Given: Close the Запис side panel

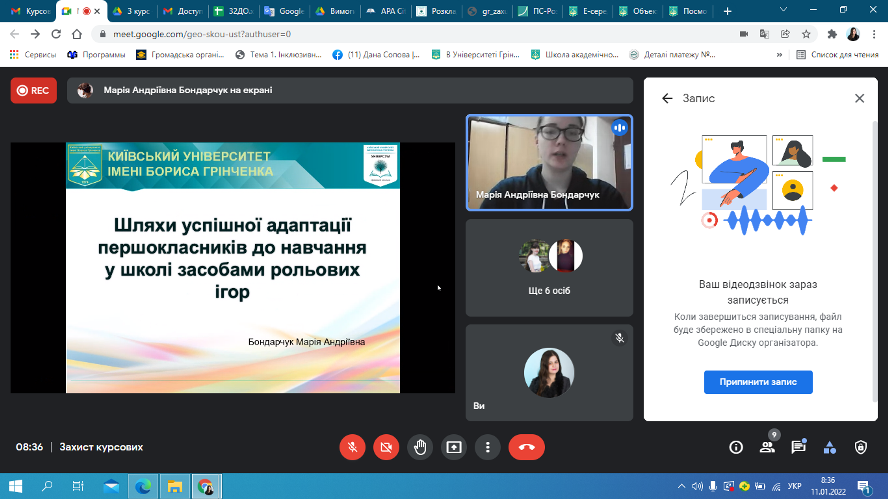Looking at the screenshot, I should [859, 98].
